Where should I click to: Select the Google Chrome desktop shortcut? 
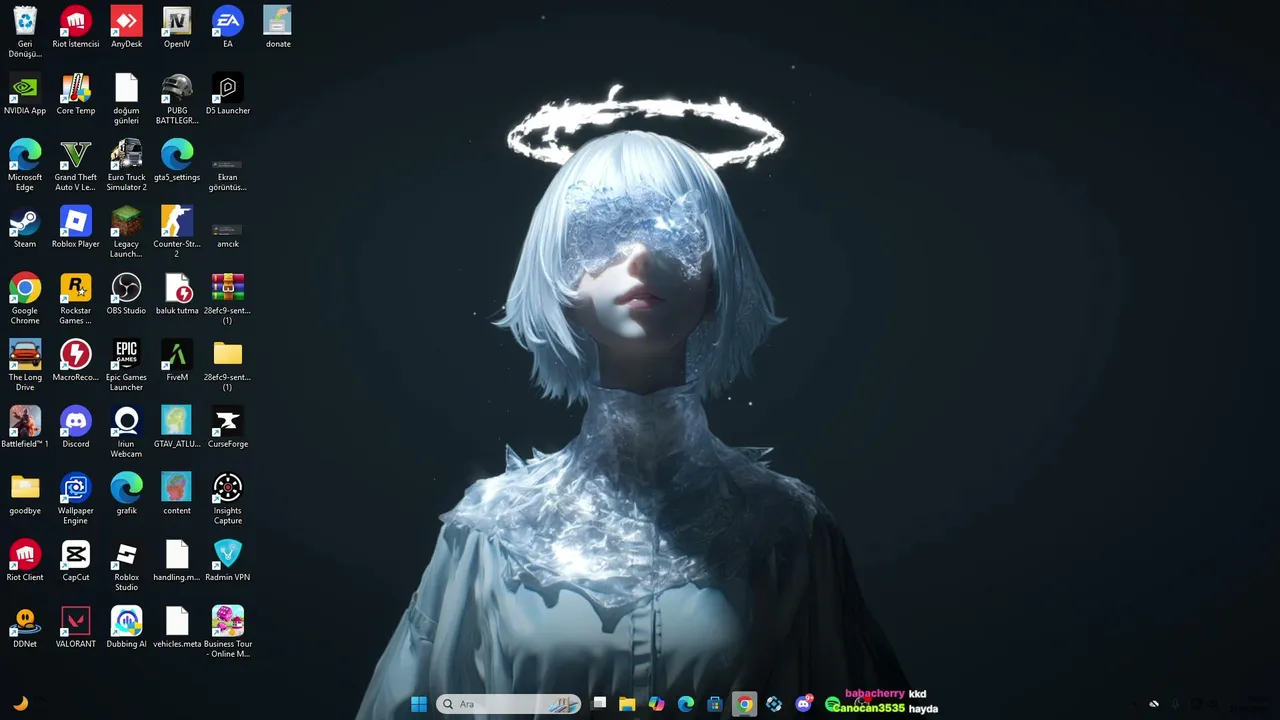coord(25,288)
